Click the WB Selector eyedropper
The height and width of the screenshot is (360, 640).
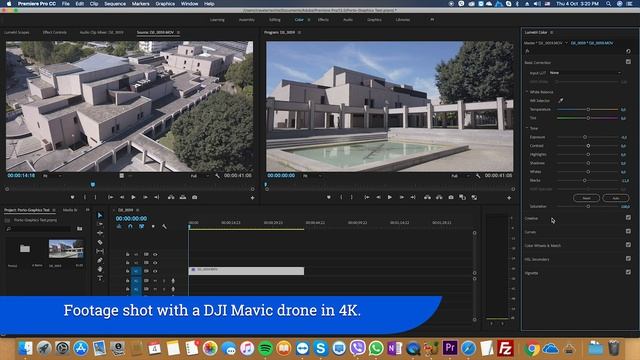pyautogui.click(x=561, y=100)
